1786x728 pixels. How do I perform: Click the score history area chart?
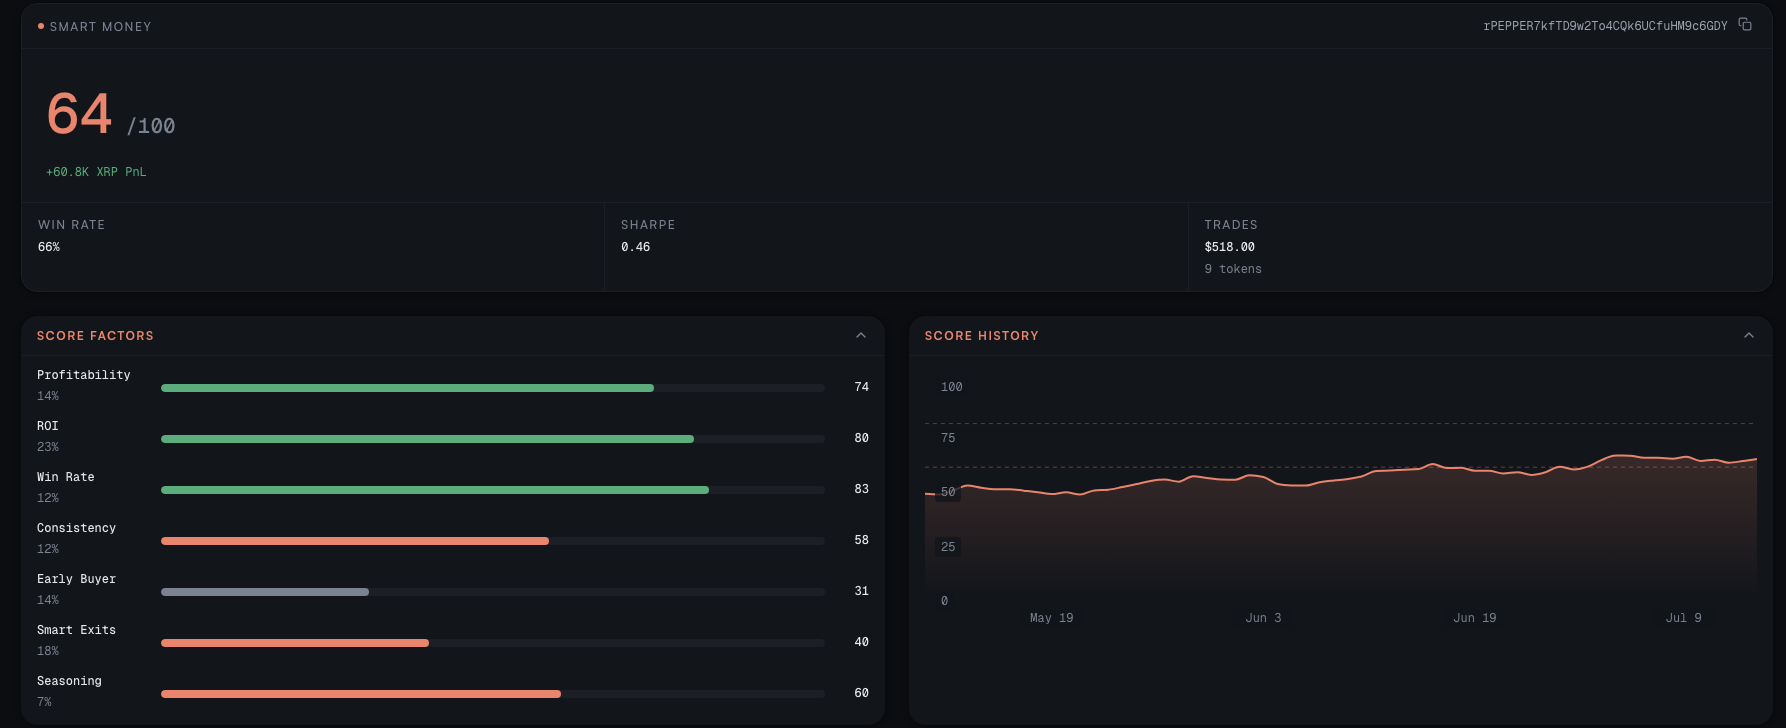coord(1341,500)
